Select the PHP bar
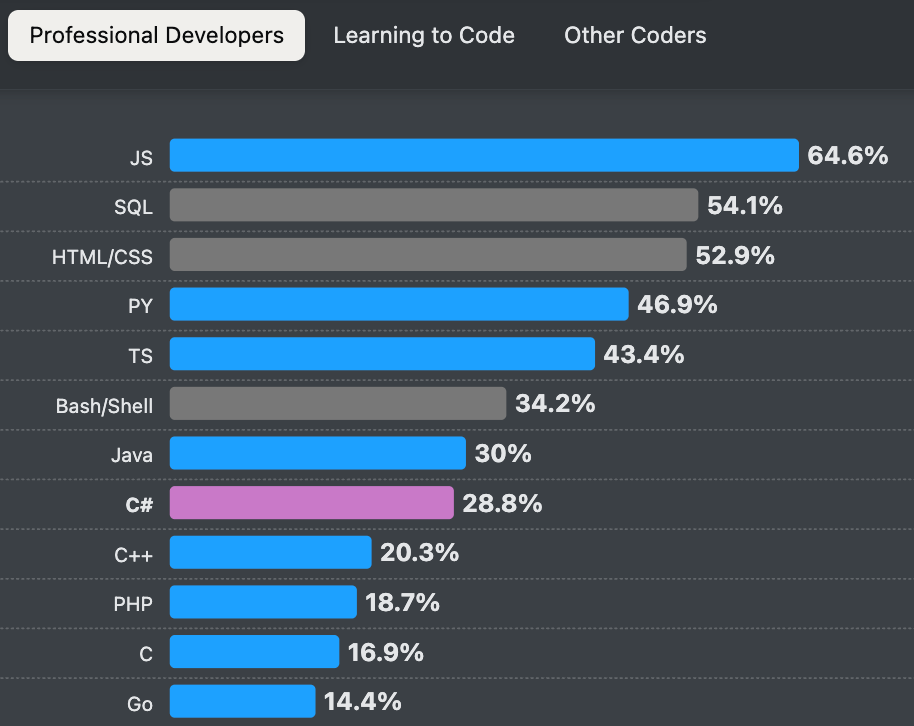The height and width of the screenshot is (726, 914). pos(262,602)
